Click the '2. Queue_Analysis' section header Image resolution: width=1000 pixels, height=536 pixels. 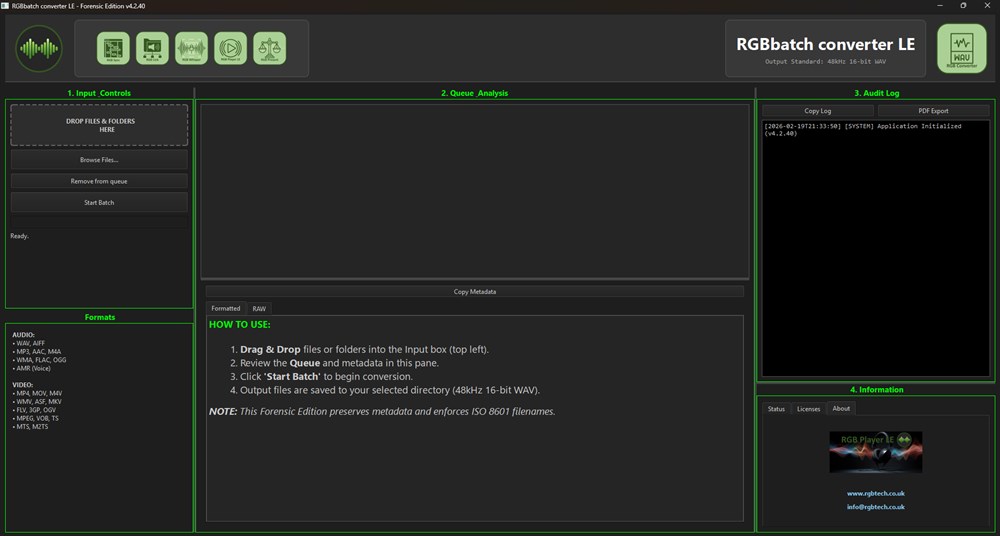[x=474, y=93]
